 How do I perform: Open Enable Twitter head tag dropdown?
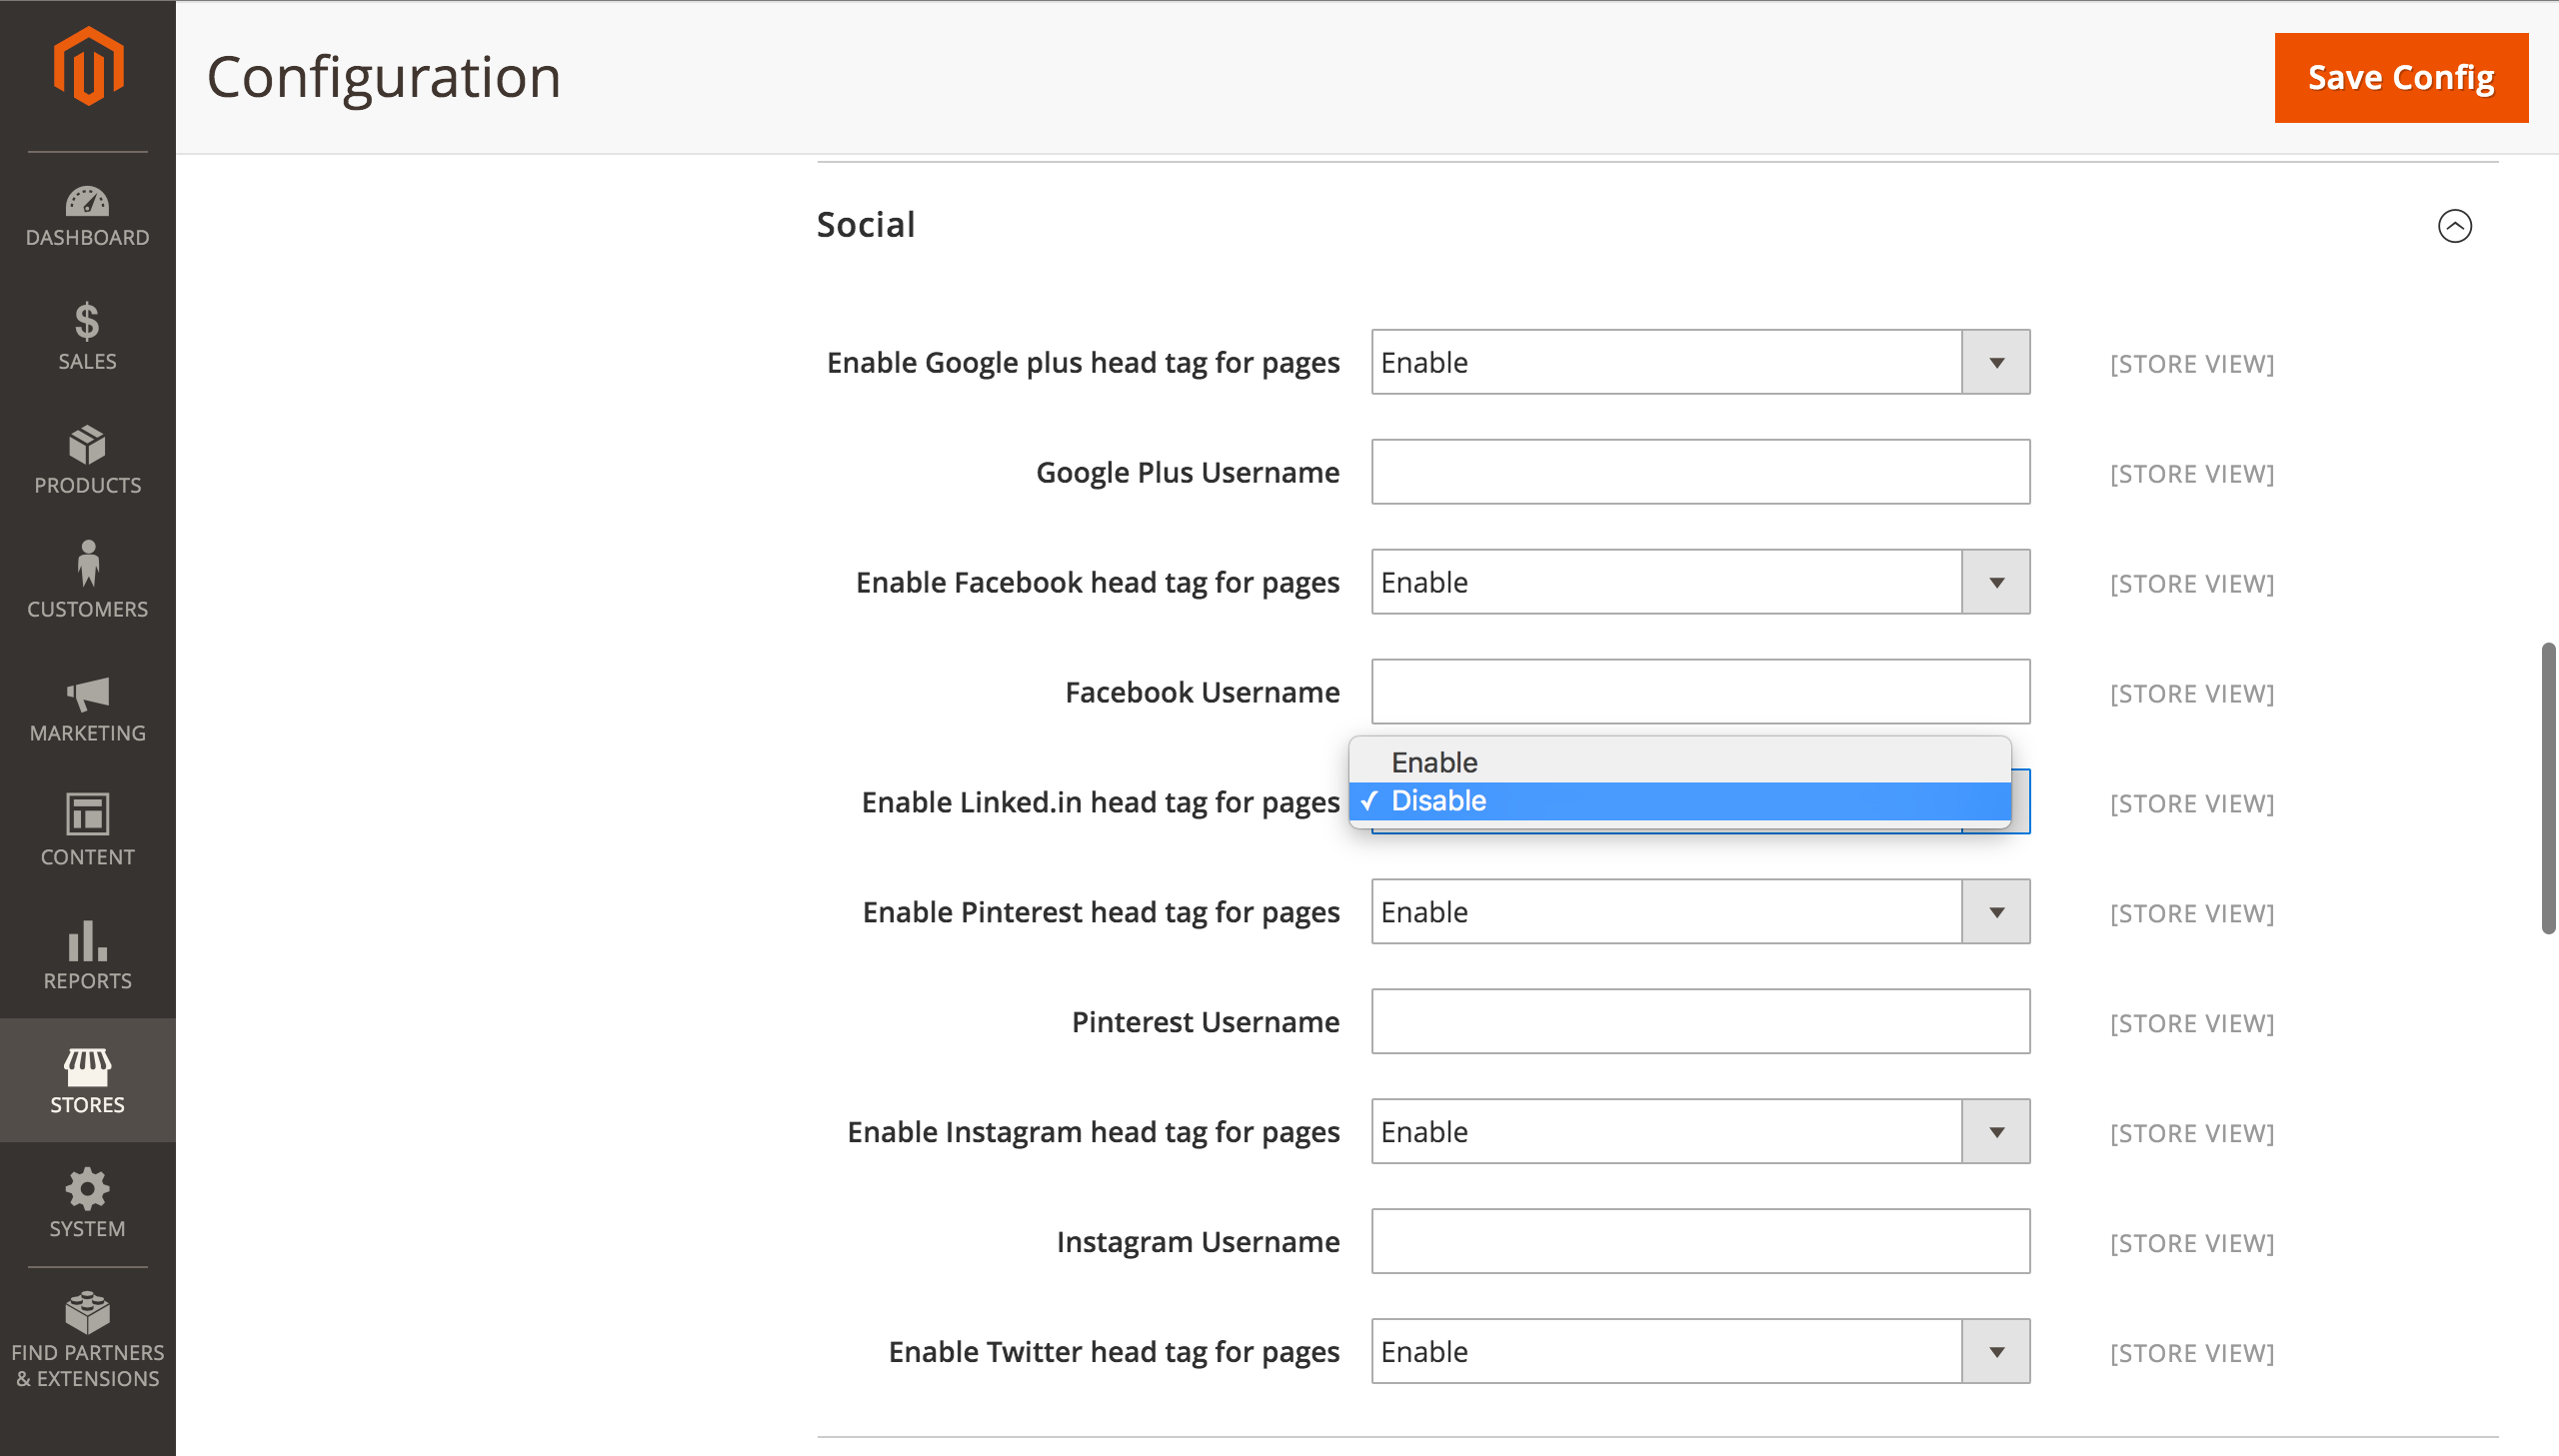[x=1700, y=1352]
